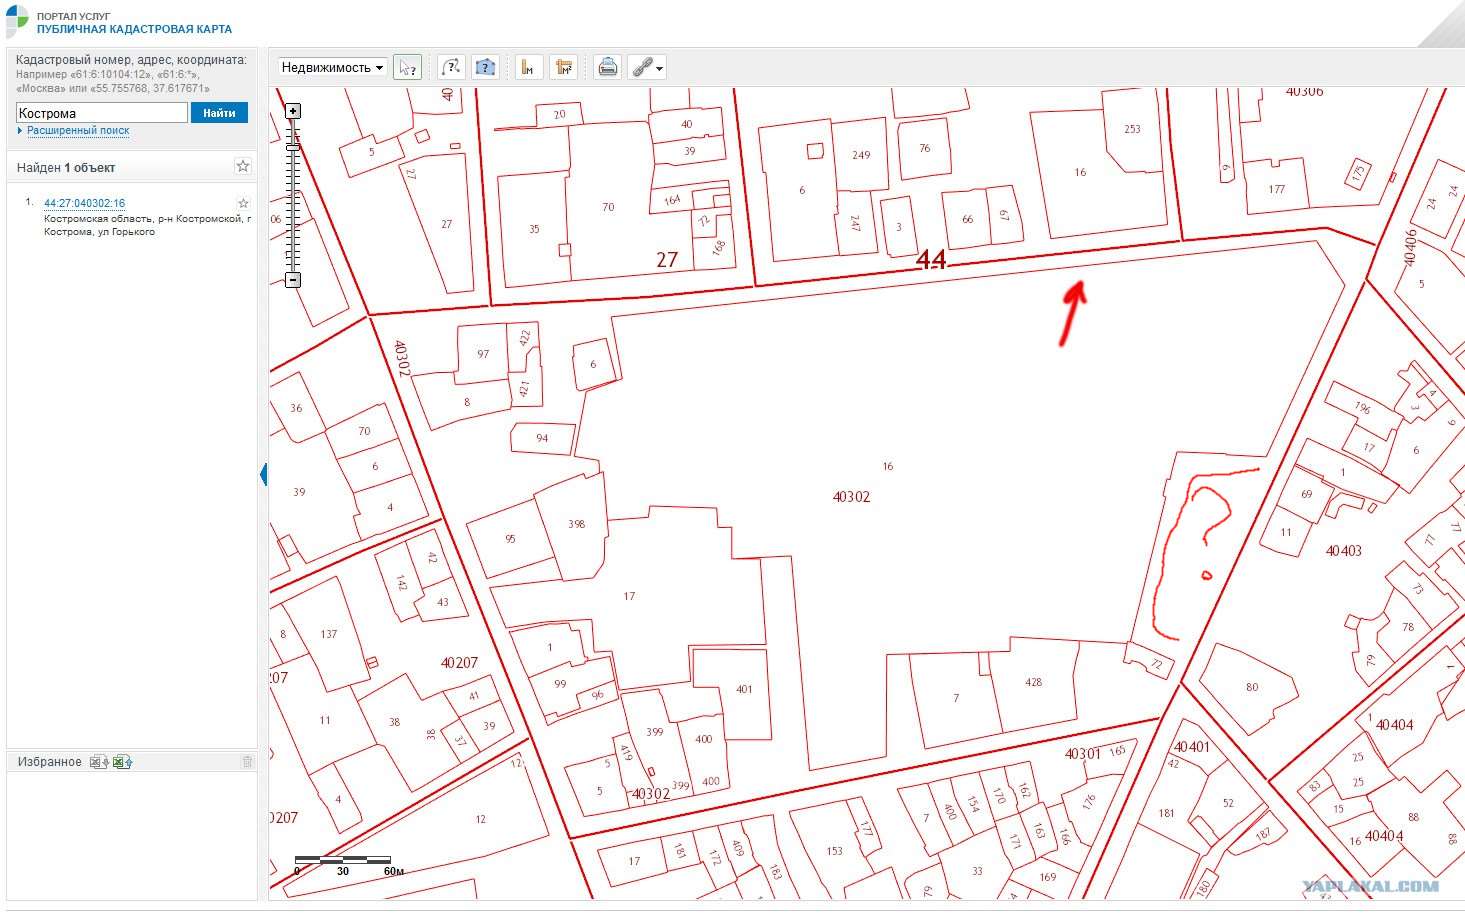Click the map scale bar

click(x=343, y=859)
